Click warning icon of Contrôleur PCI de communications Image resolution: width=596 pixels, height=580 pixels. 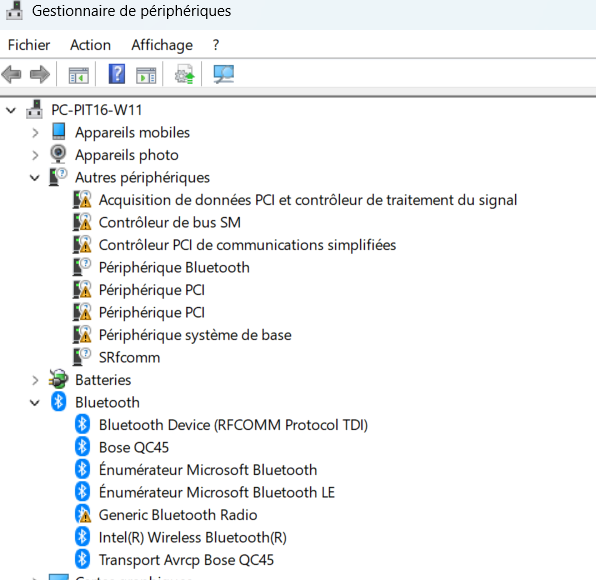click(82, 244)
